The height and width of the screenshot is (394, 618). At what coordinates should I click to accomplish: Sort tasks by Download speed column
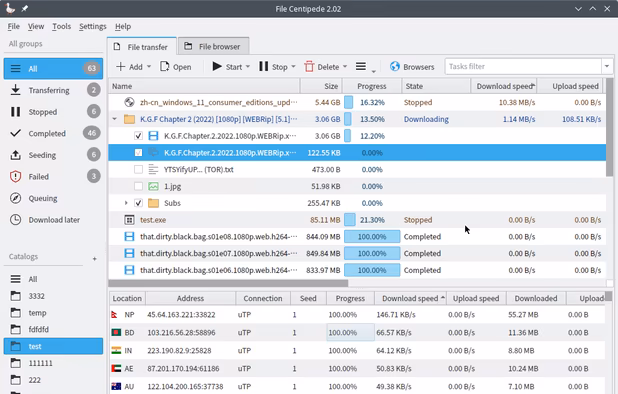(x=504, y=86)
